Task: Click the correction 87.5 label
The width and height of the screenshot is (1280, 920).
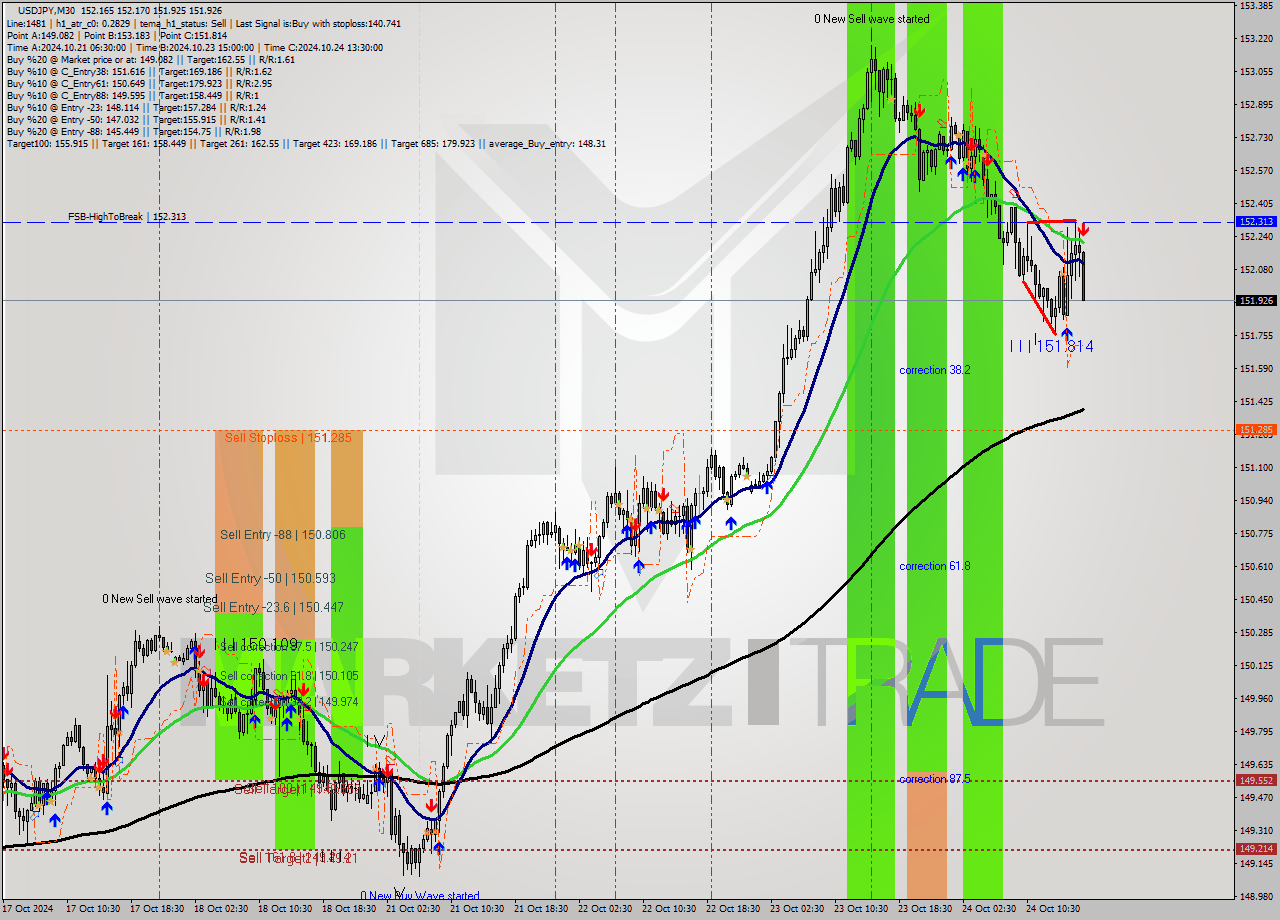Action: [934, 779]
